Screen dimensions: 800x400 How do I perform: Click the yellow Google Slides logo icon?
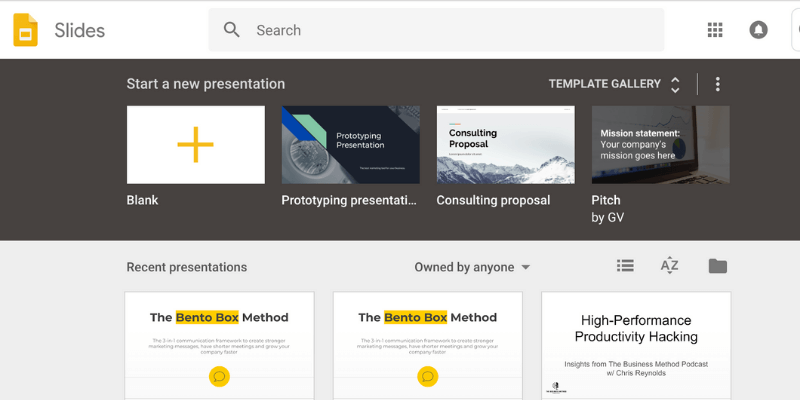(26, 30)
